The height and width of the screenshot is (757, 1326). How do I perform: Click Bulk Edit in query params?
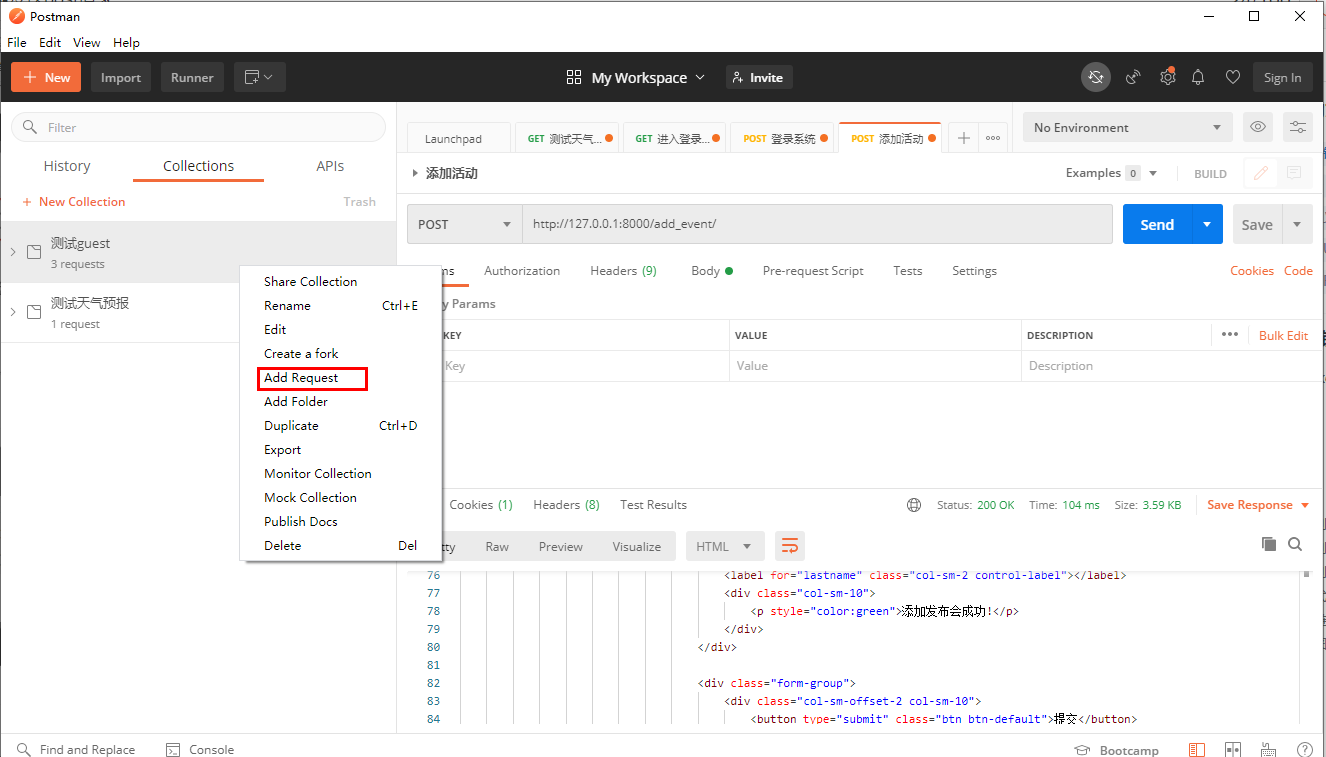point(1283,335)
